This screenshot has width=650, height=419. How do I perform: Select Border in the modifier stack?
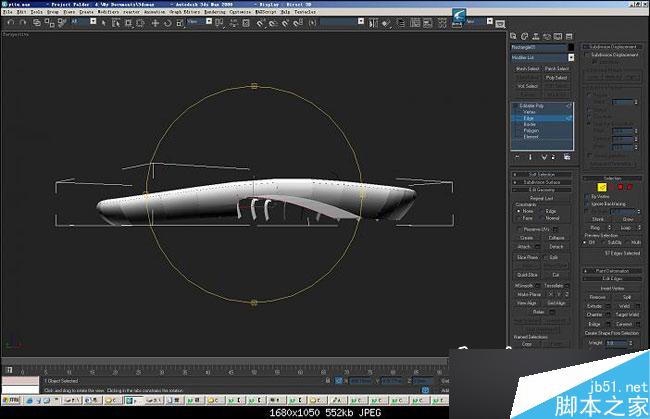[531, 126]
